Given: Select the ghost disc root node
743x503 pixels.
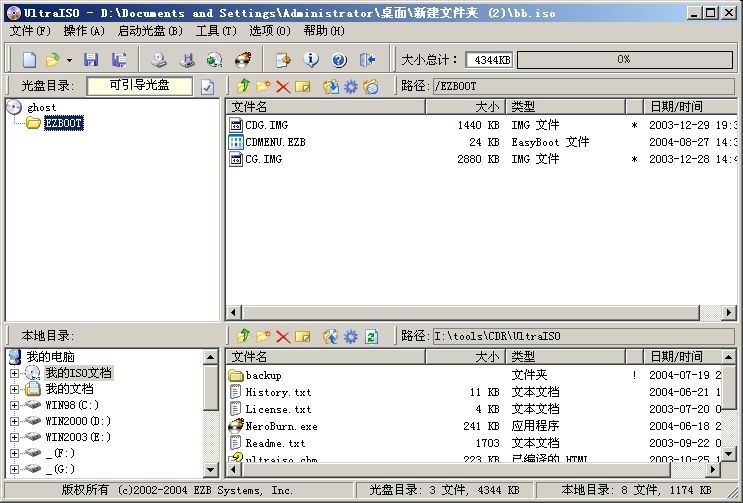Looking at the screenshot, I should 41,108.
